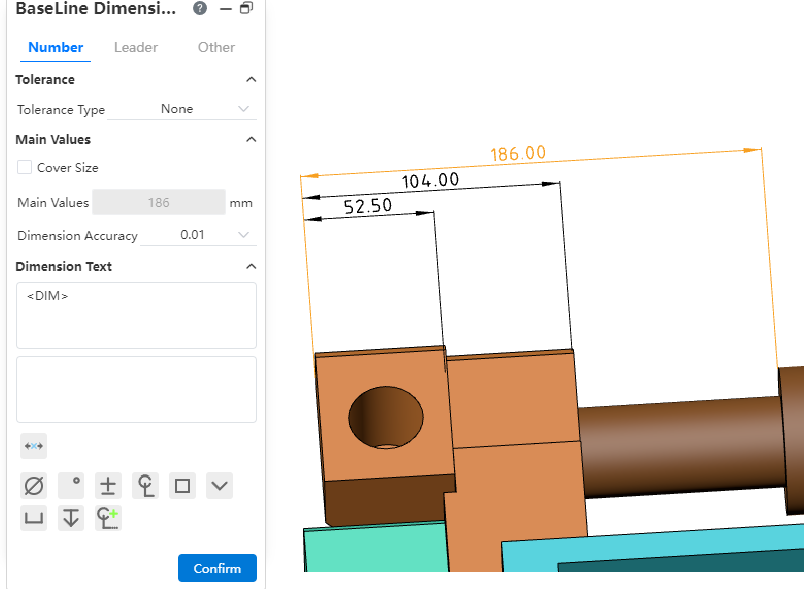This screenshot has height=593, width=804.
Task: Select the 52.50 dimension label
Action: click(368, 206)
